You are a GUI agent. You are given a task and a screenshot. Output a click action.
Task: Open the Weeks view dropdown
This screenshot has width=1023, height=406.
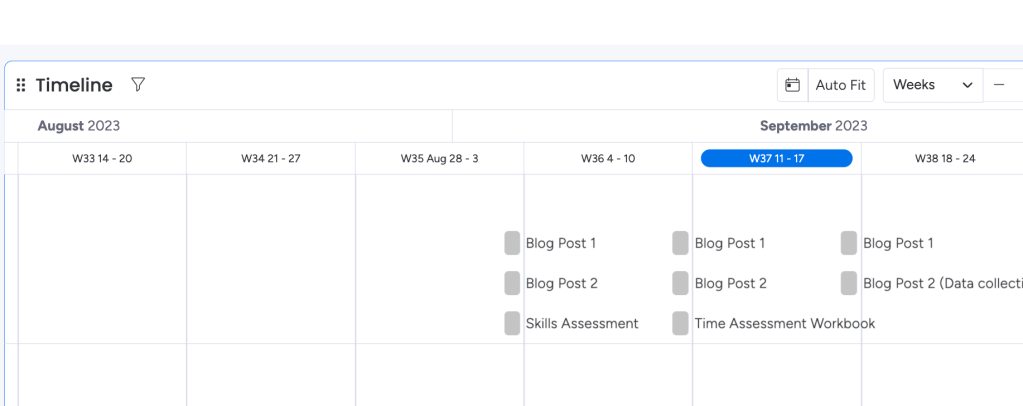point(933,85)
